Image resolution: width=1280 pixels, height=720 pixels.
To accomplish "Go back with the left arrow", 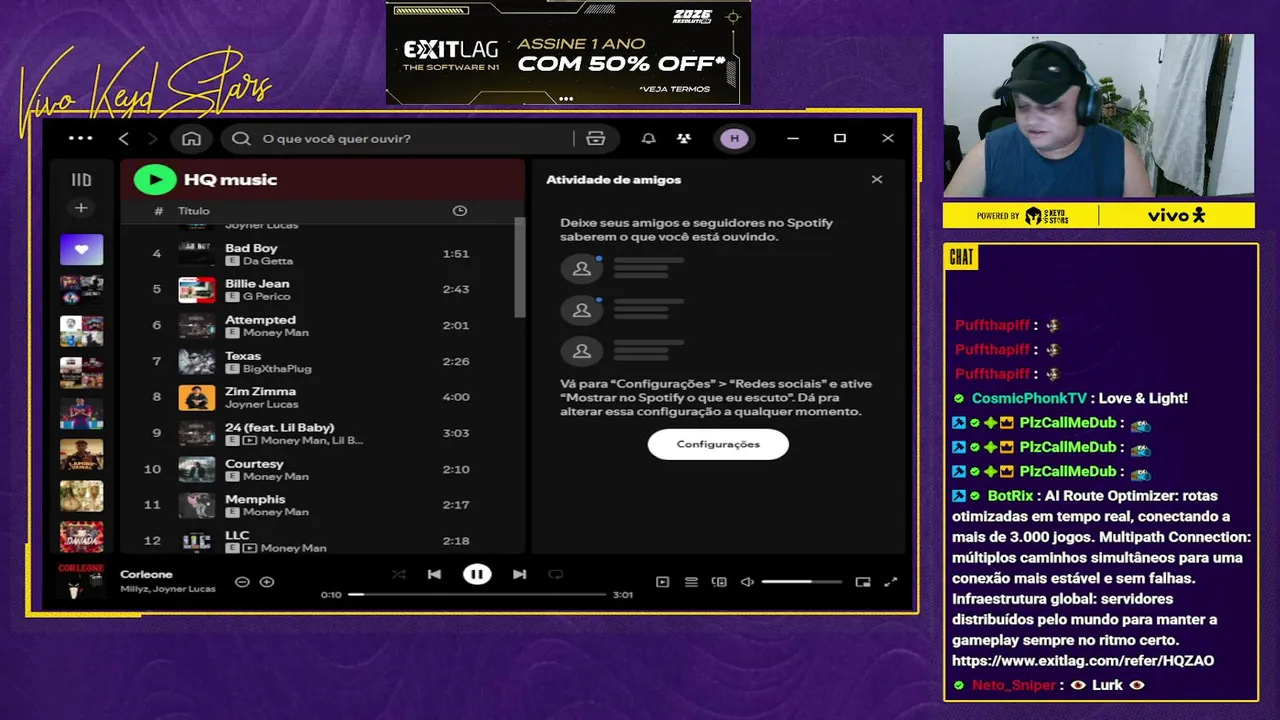I will point(124,138).
